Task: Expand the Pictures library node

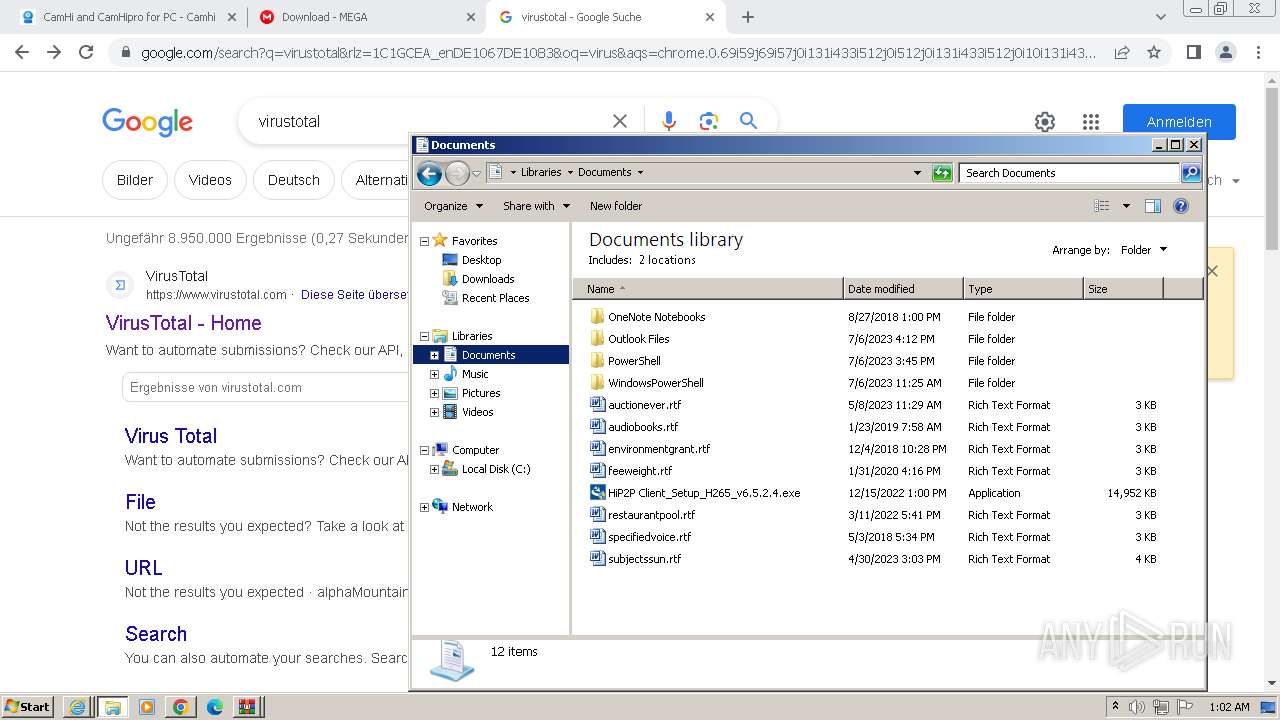Action: [434, 393]
